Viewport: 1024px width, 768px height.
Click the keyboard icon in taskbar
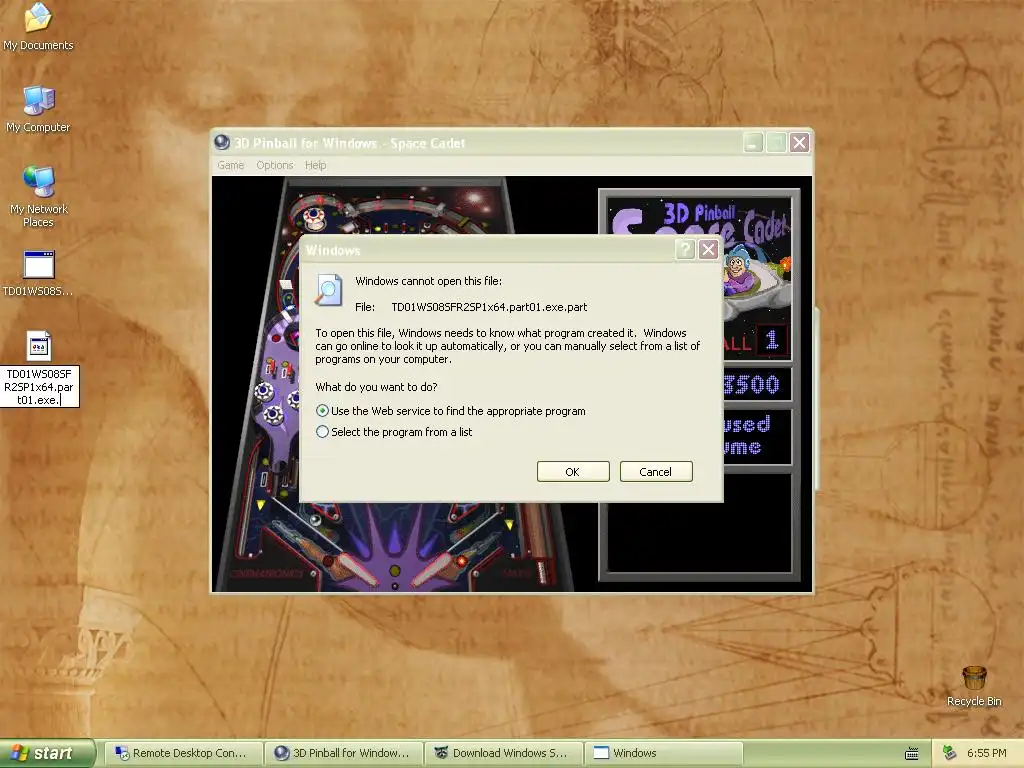(x=912, y=754)
